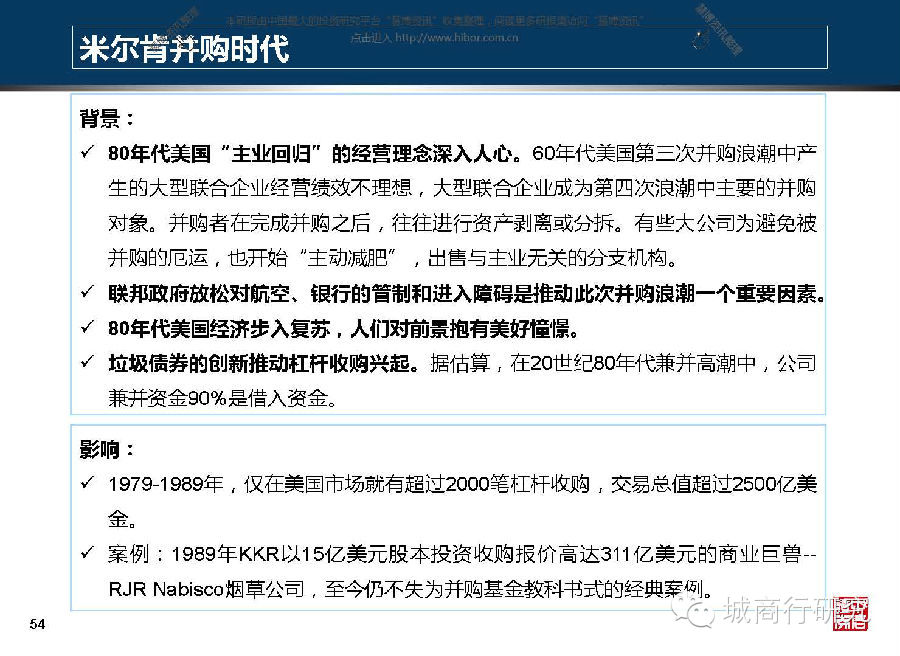Select line starting 并购的厄运，也开始"主动减肥"
The height and width of the screenshot is (656, 900).
(x=393, y=258)
